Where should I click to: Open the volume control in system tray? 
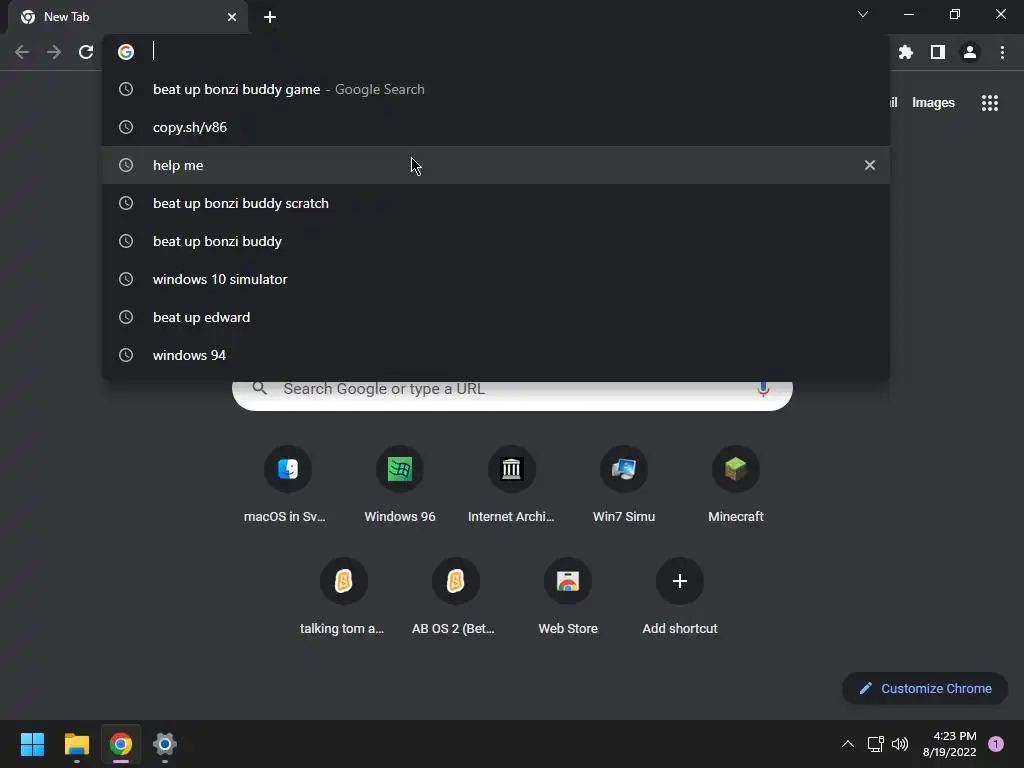point(900,744)
